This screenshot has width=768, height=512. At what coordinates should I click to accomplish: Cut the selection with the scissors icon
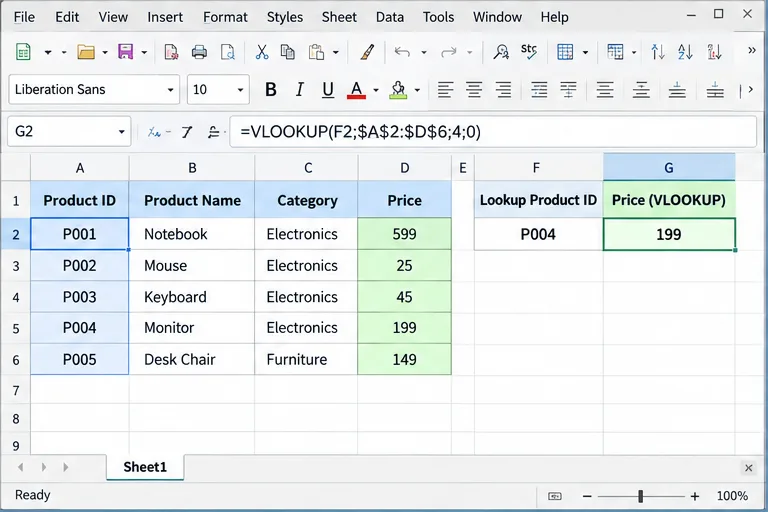tap(262, 51)
